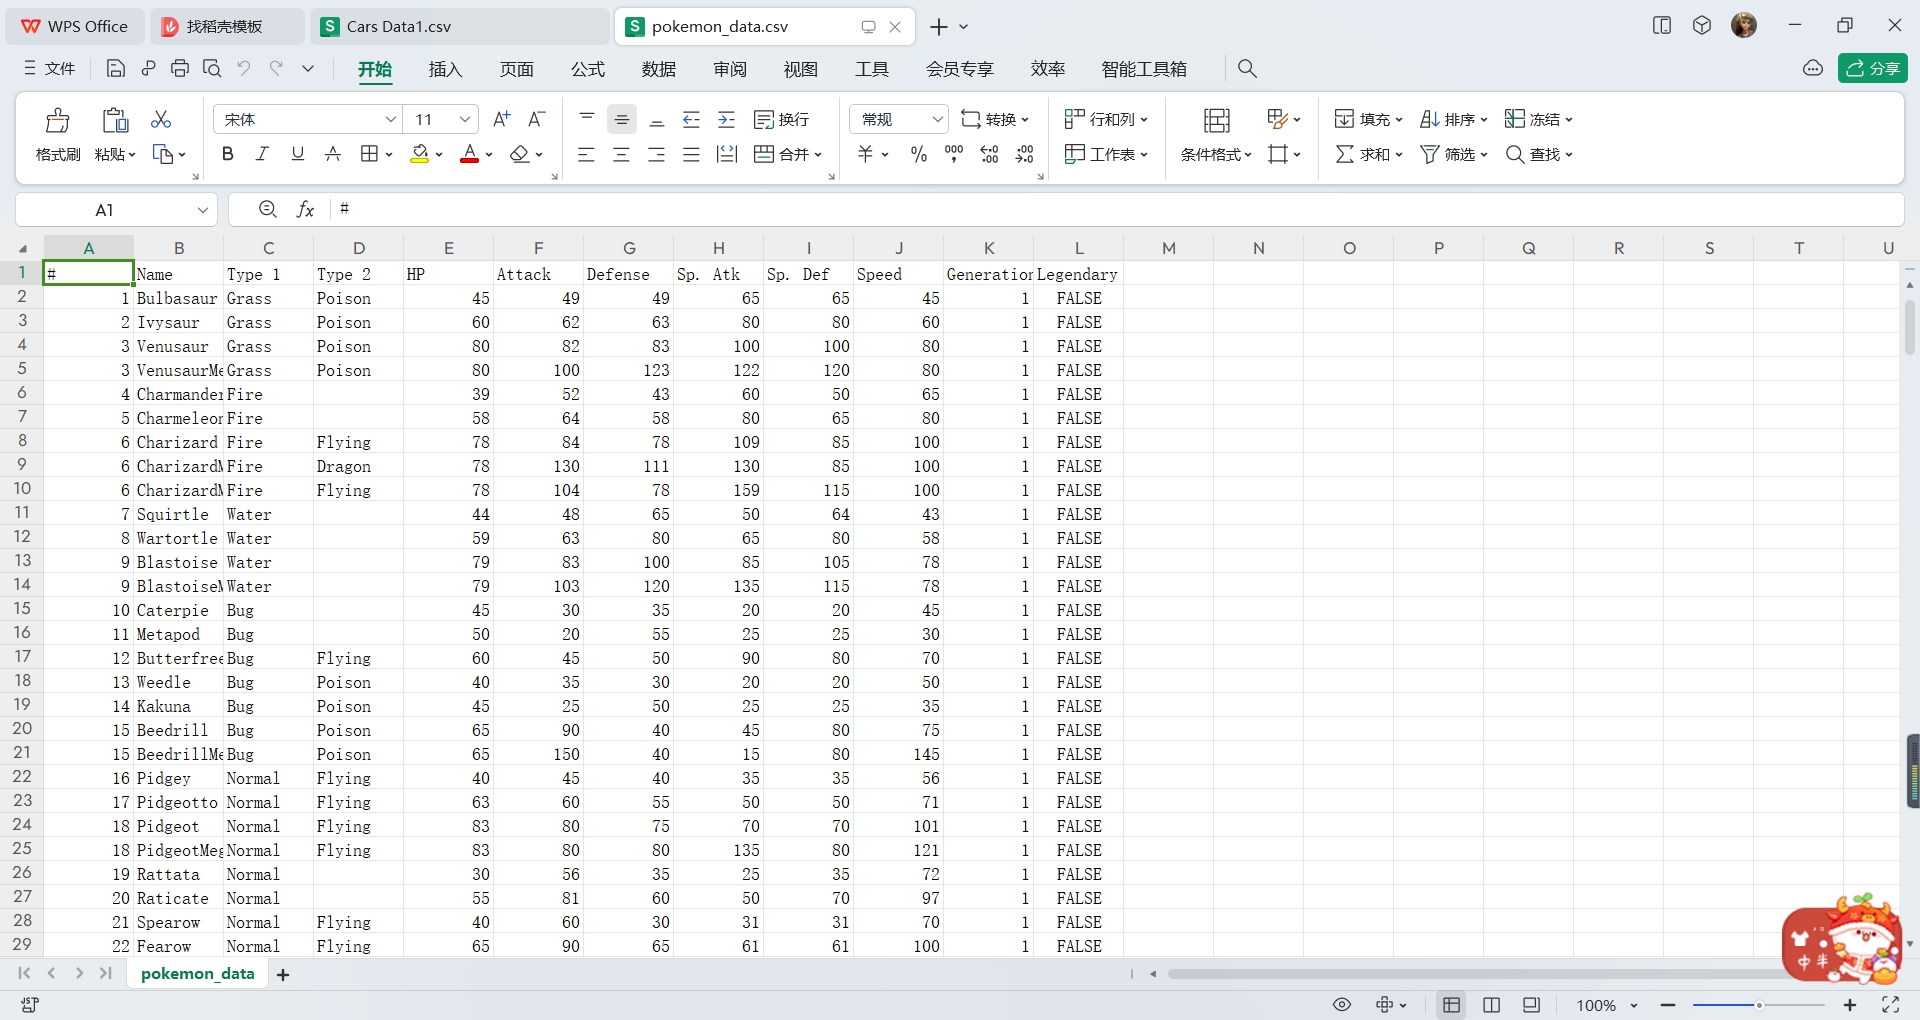Open the 插入 (Insert) ribbon tab

(x=445, y=69)
